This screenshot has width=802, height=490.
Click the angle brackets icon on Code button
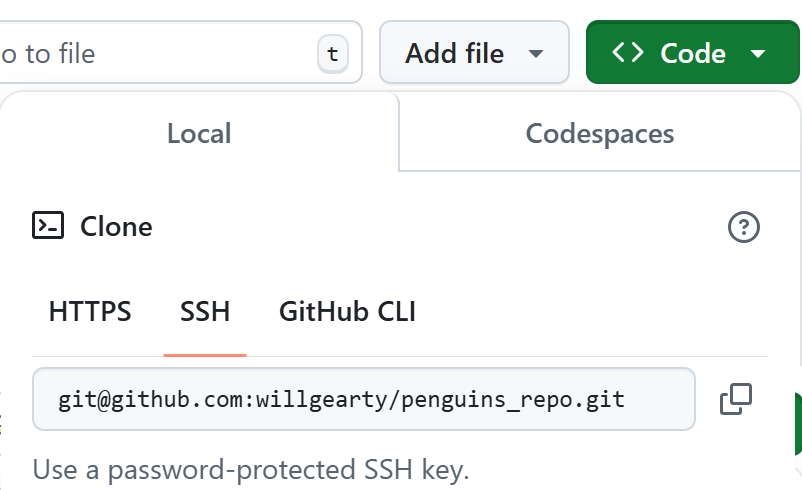click(x=628, y=52)
